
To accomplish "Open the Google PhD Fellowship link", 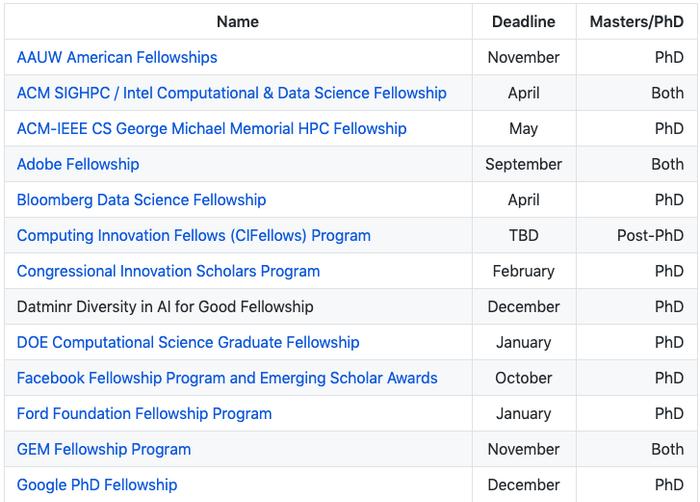I will tap(97, 485).
